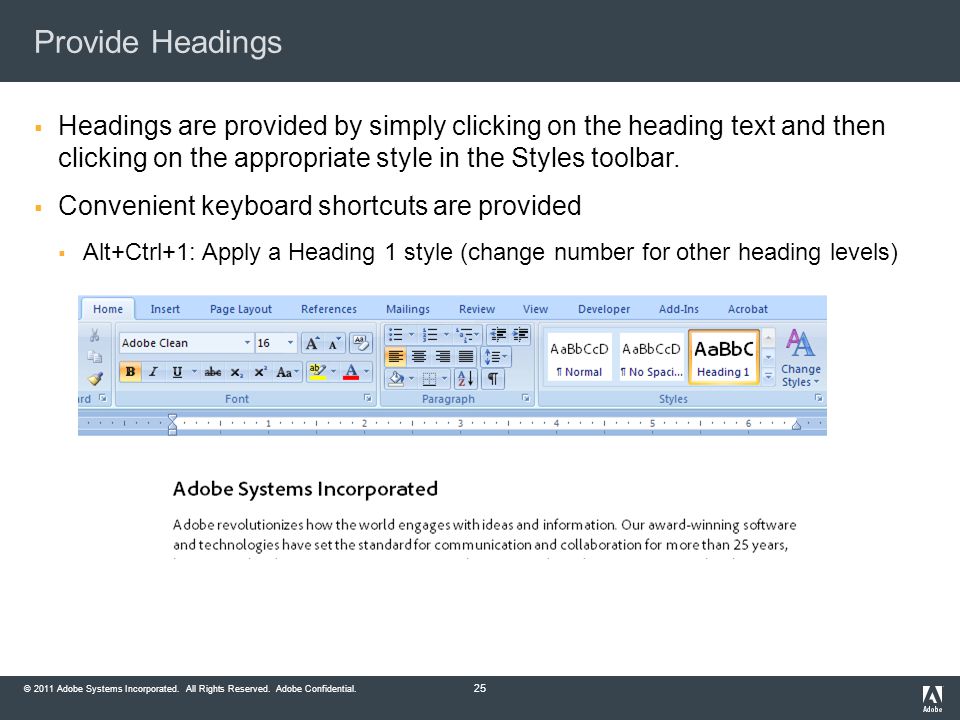Click the numbered list button
The height and width of the screenshot is (720, 960).
click(430, 334)
